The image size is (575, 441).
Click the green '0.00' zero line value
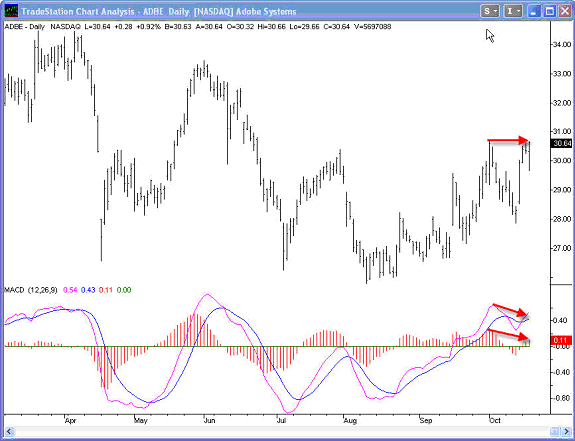124,290
